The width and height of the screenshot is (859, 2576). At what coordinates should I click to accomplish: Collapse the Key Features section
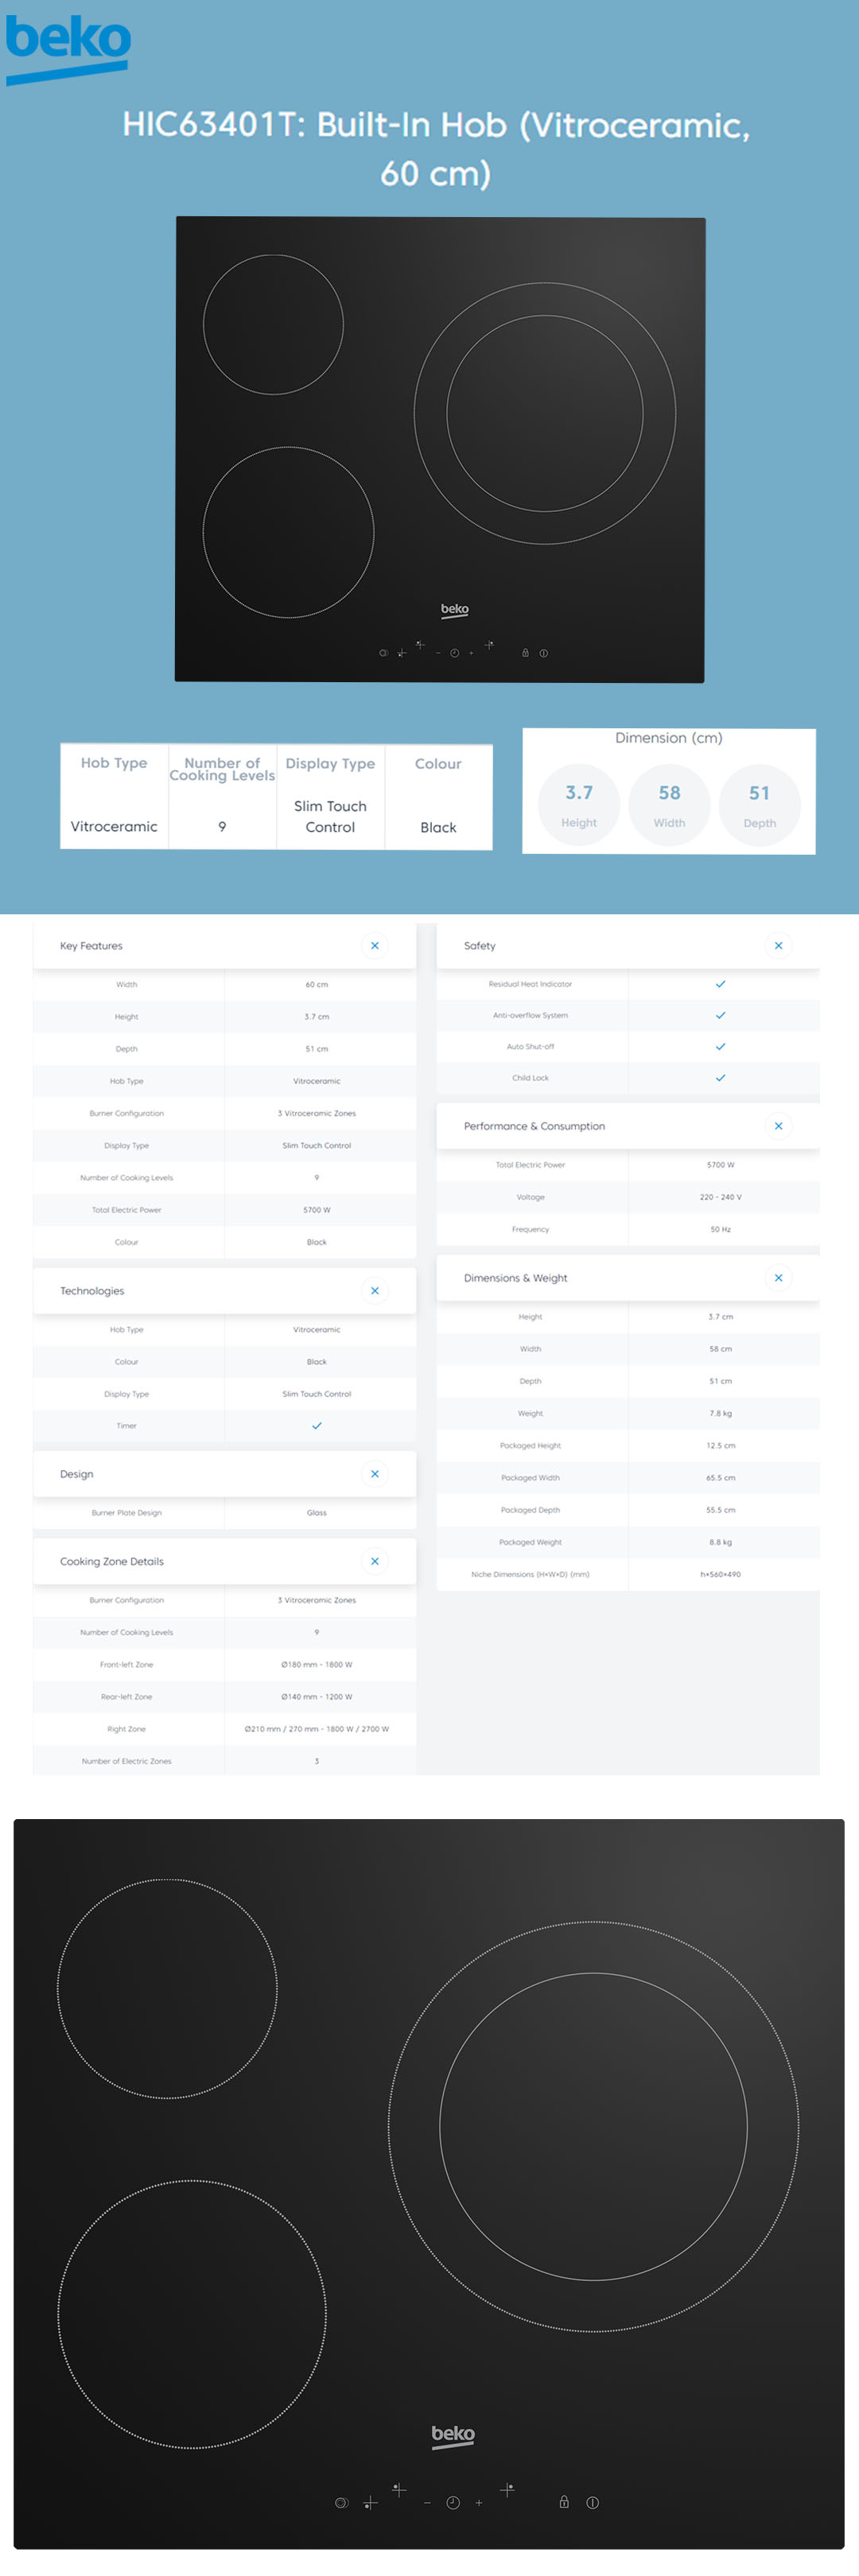click(x=375, y=946)
